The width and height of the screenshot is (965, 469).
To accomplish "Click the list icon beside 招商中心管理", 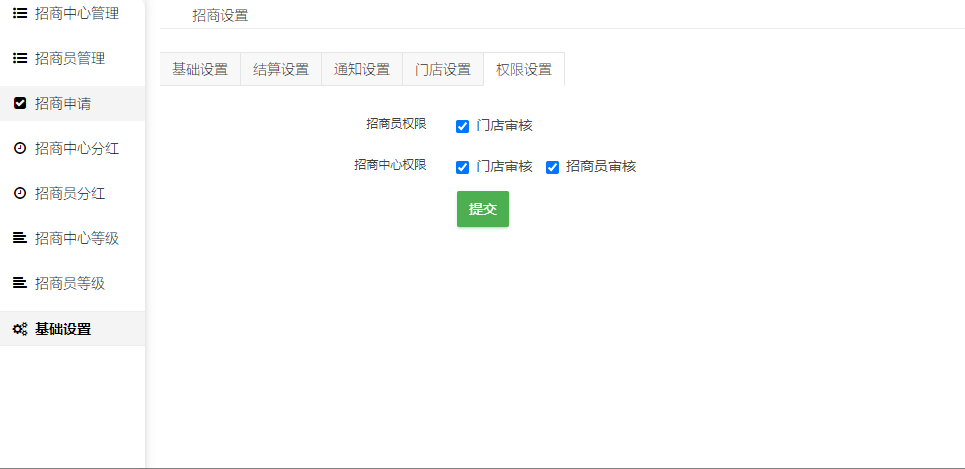I will coord(19,14).
